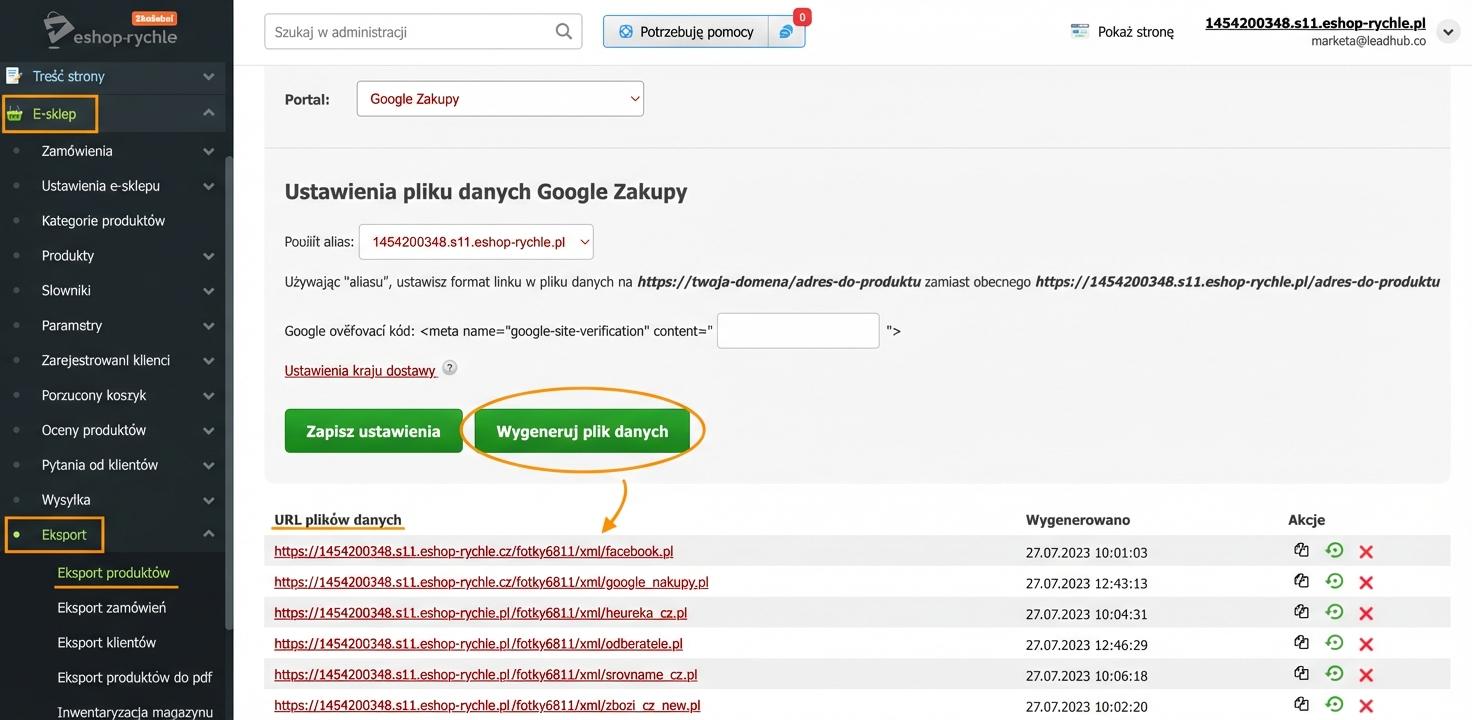Open Kategorie produktów in sidebar

pos(103,220)
